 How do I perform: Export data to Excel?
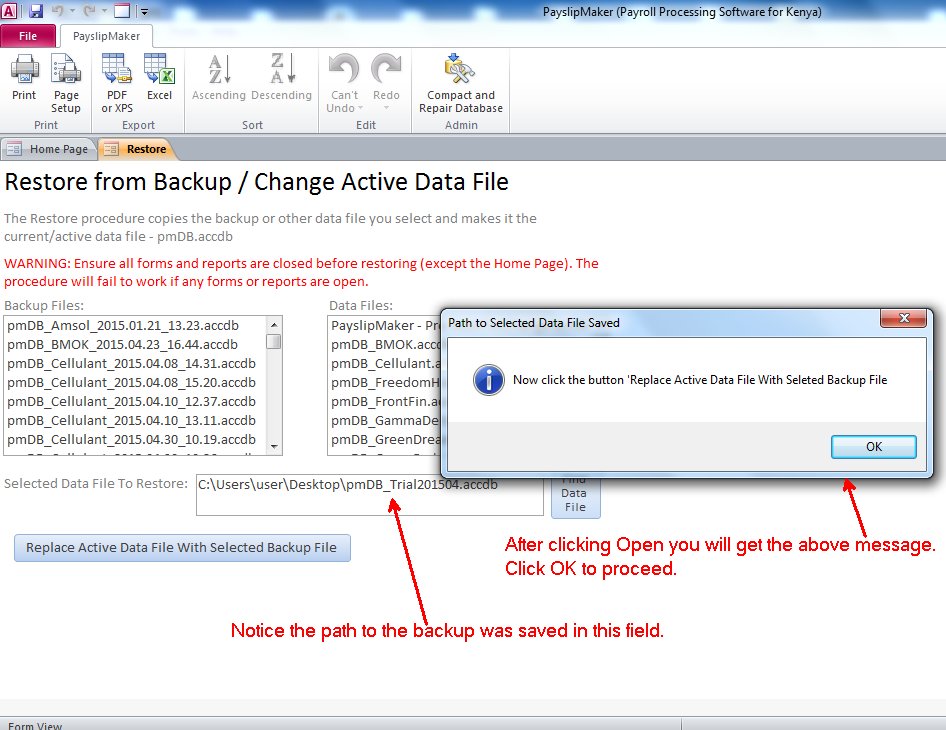click(x=159, y=77)
